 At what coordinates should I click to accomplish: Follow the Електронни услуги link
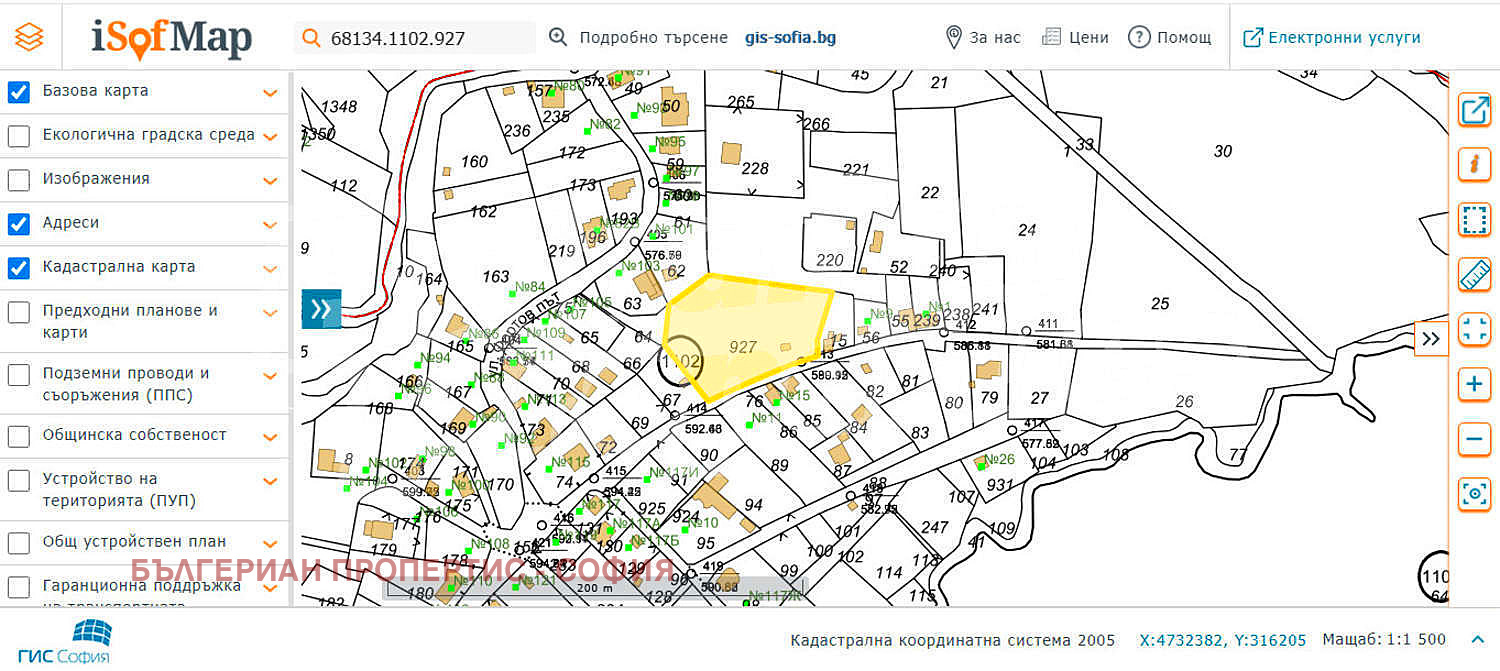click(1331, 38)
